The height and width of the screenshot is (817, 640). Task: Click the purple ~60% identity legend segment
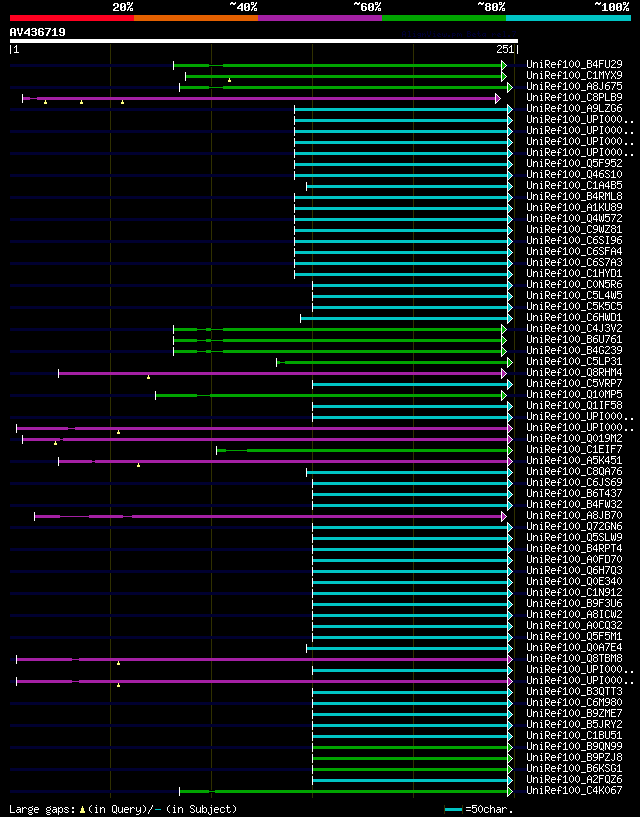pos(320,18)
